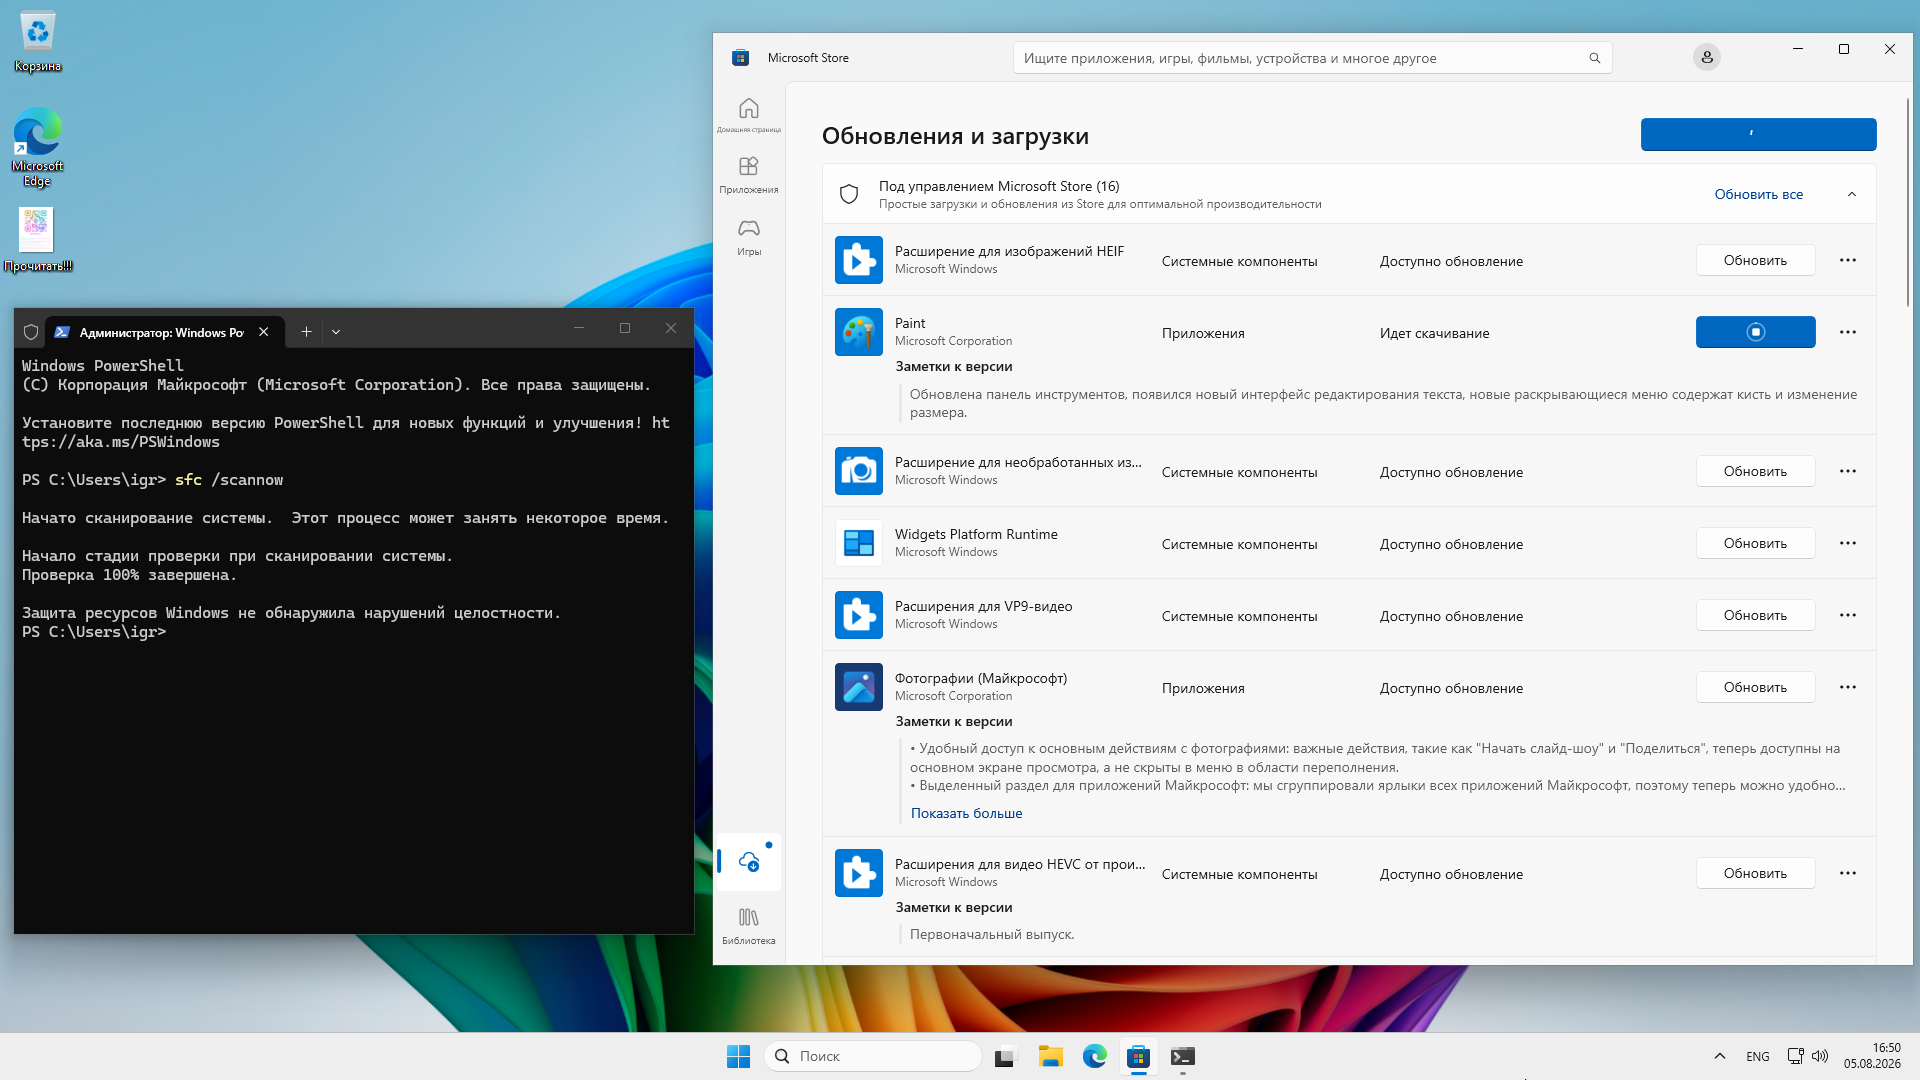Click the Terminal taskbar icon
Viewport: 1920px width, 1080px height.
coord(1183,1056)
